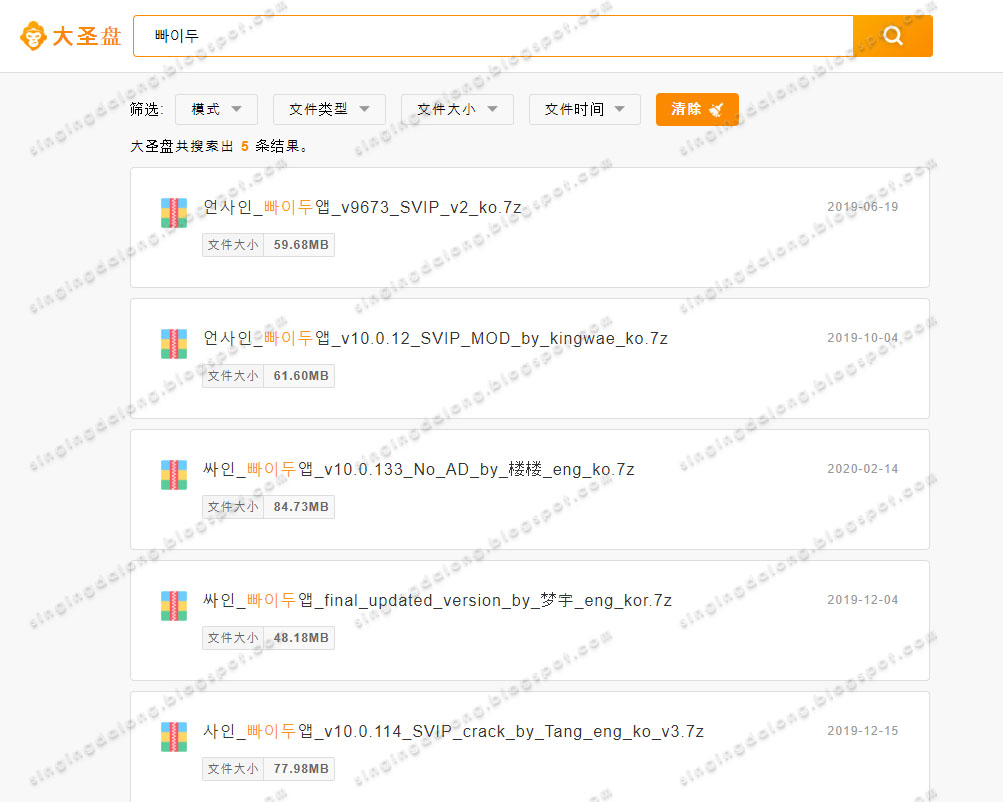Click the archive icon of the kingwae file
The image size is (1003, 802).
[174, 344]
